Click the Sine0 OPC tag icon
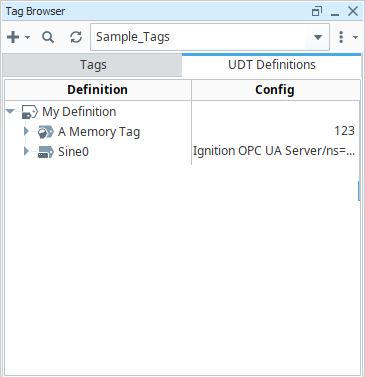This screenshot has width=365, height=377. click(x=45, y=152)
